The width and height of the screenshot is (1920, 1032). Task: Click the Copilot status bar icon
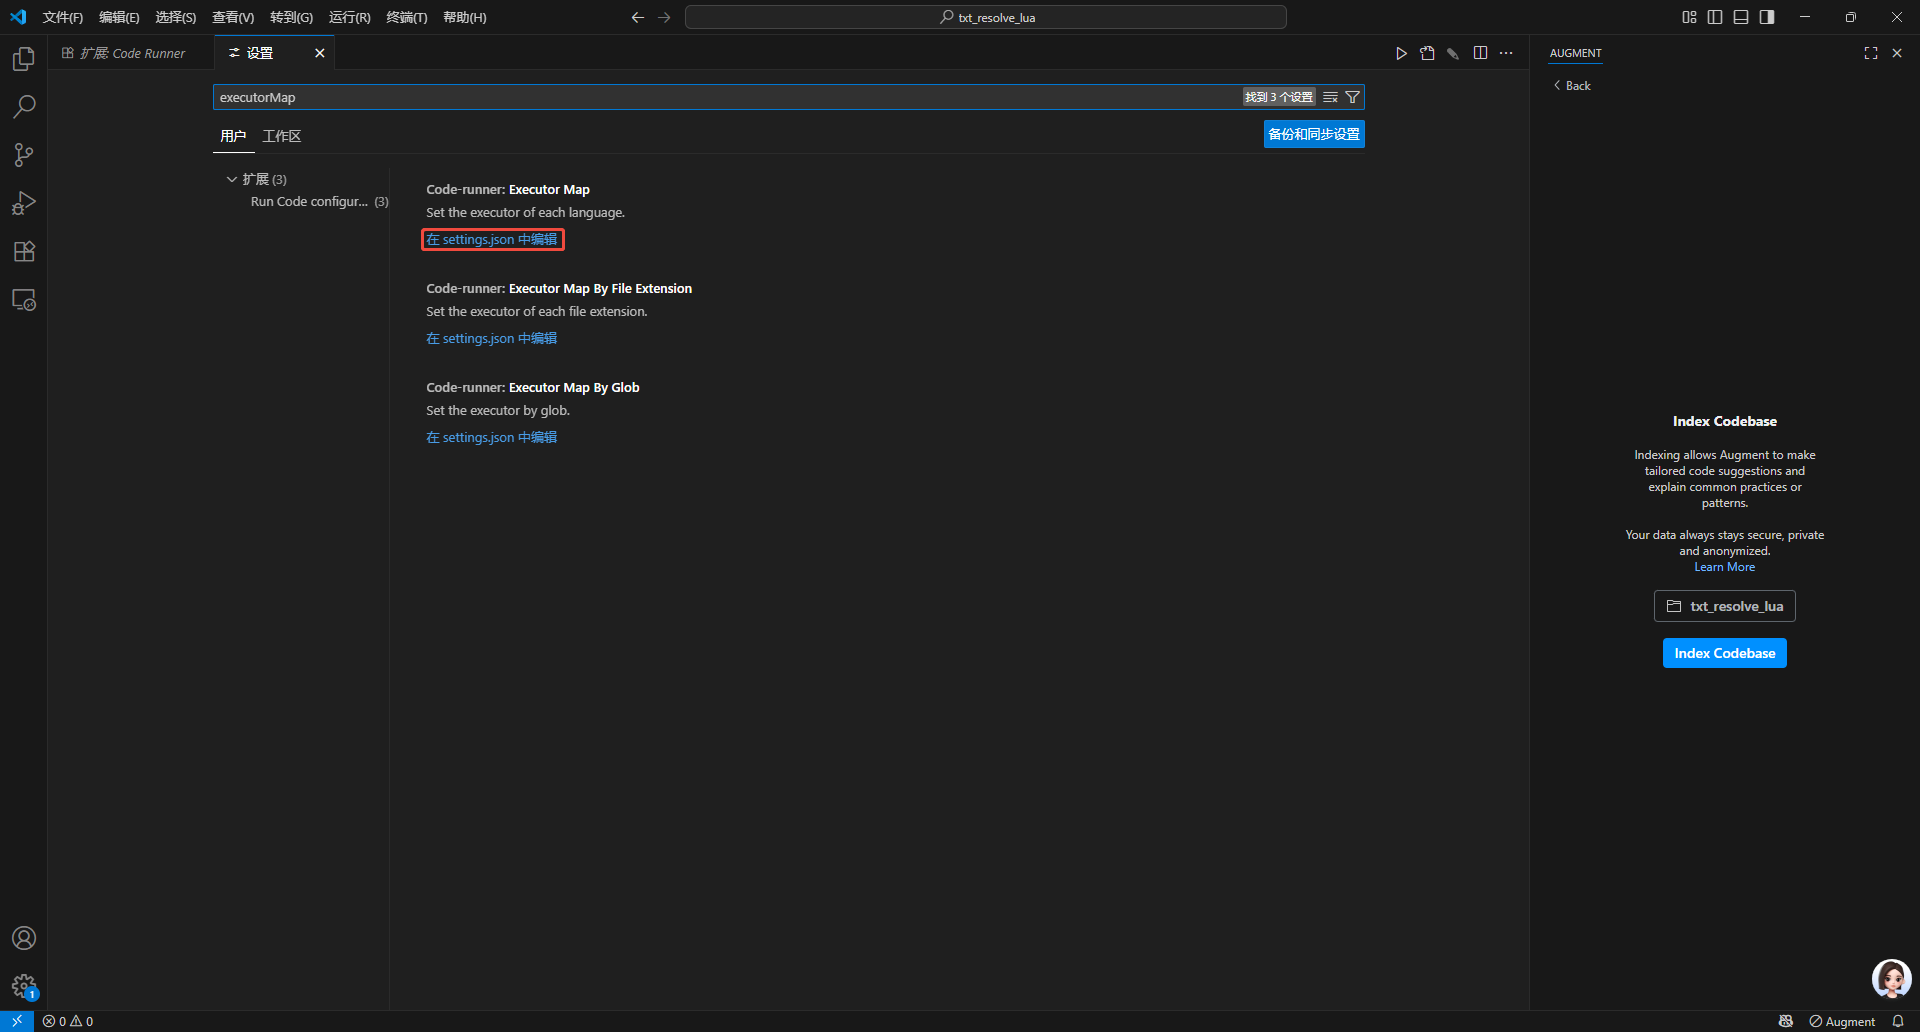pyautogui.click(x=1786, y=1021)
